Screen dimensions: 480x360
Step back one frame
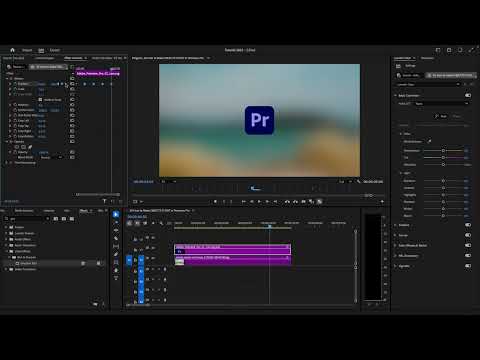click(x=251, y=202)
